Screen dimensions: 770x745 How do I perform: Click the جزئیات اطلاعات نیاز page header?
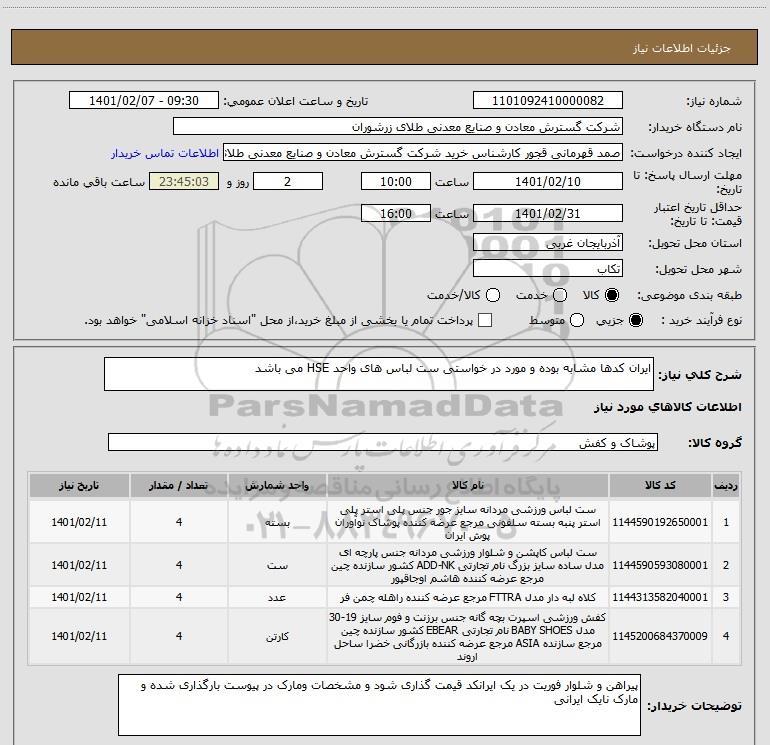coord(682,48)
